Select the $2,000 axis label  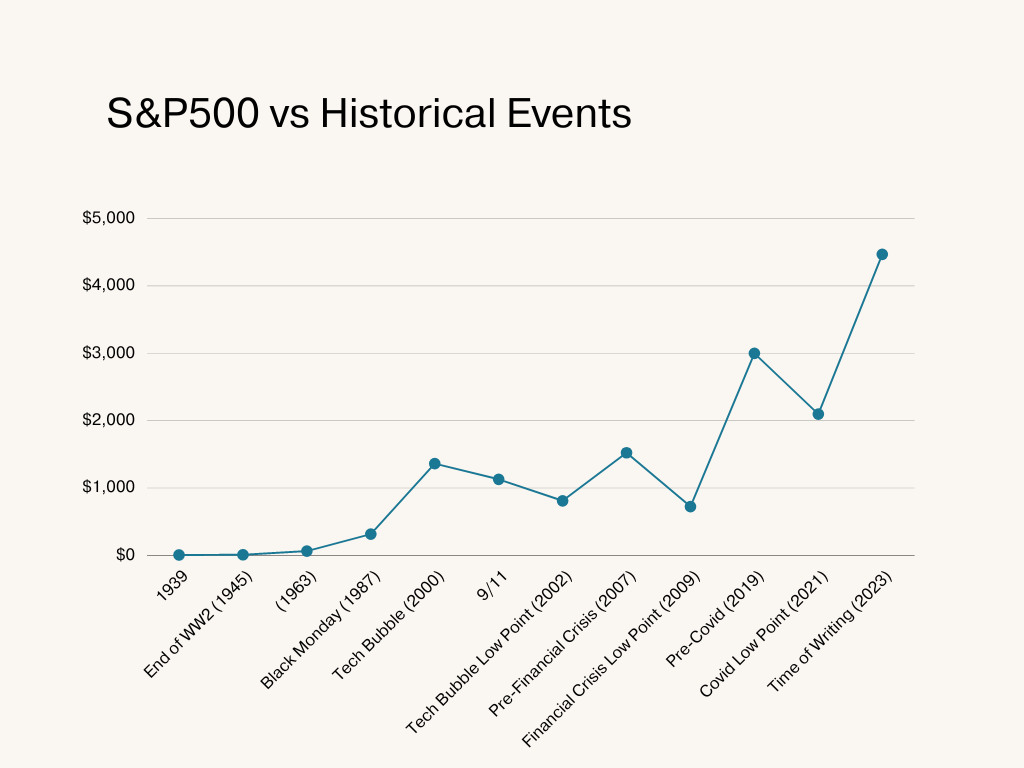coord(108,420)
